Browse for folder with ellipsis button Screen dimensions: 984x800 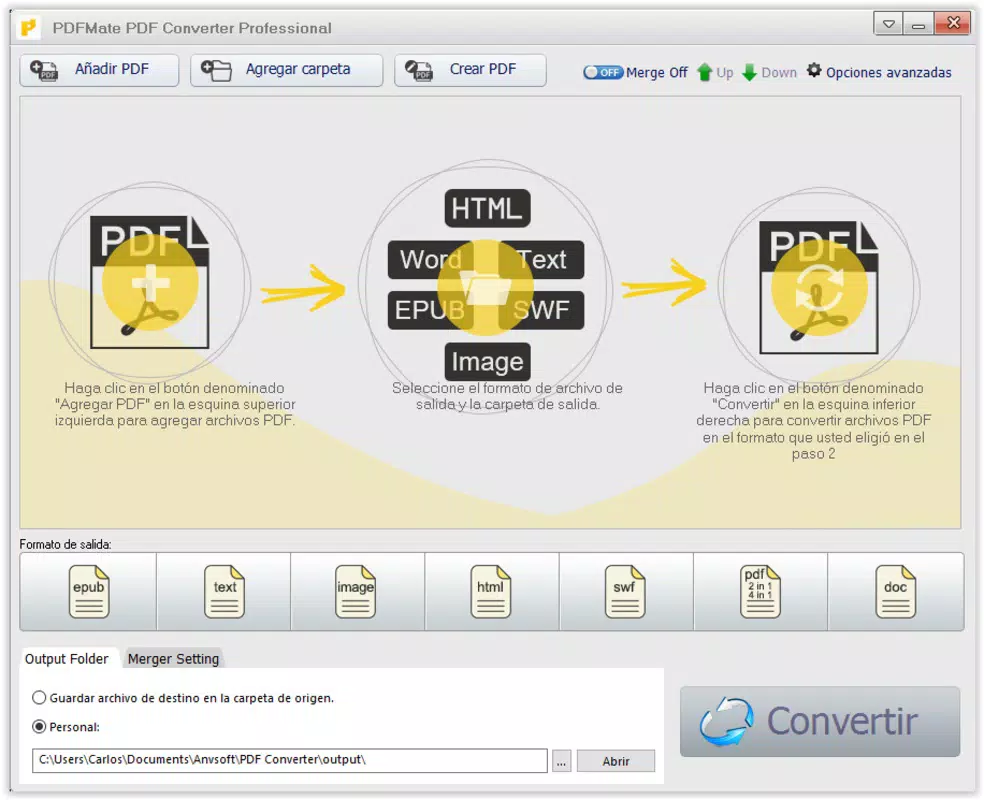(561, 761)
